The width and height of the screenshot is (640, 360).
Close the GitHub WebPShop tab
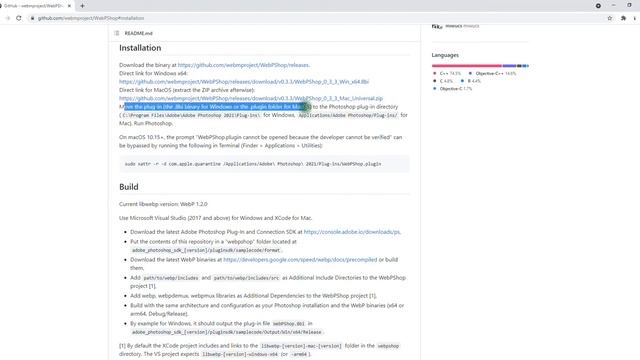pos(69,6)
